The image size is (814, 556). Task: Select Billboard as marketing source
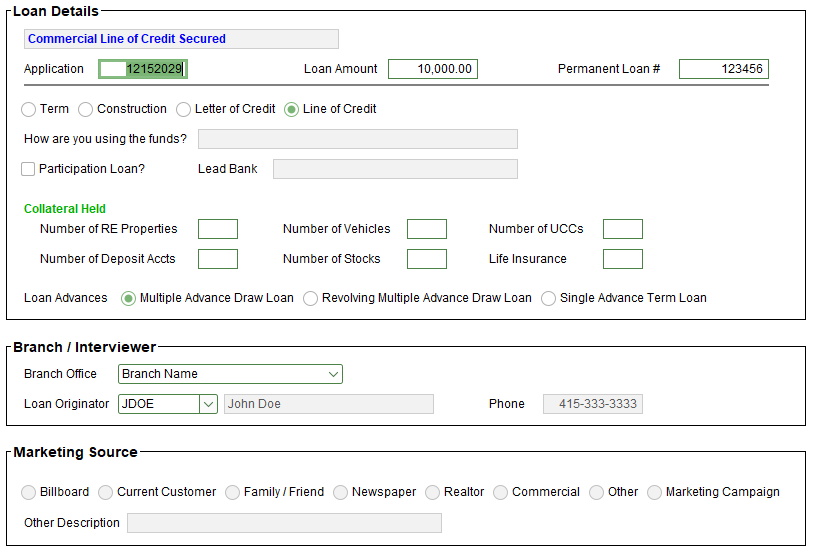[x=29, y=492]
